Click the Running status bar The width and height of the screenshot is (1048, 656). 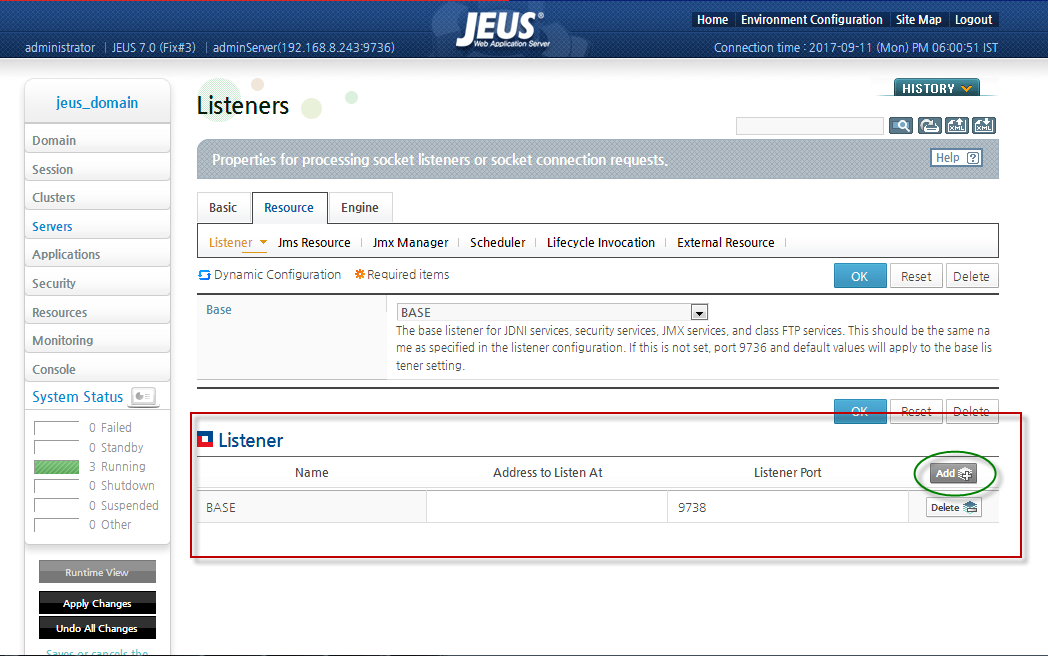point(56,467)
